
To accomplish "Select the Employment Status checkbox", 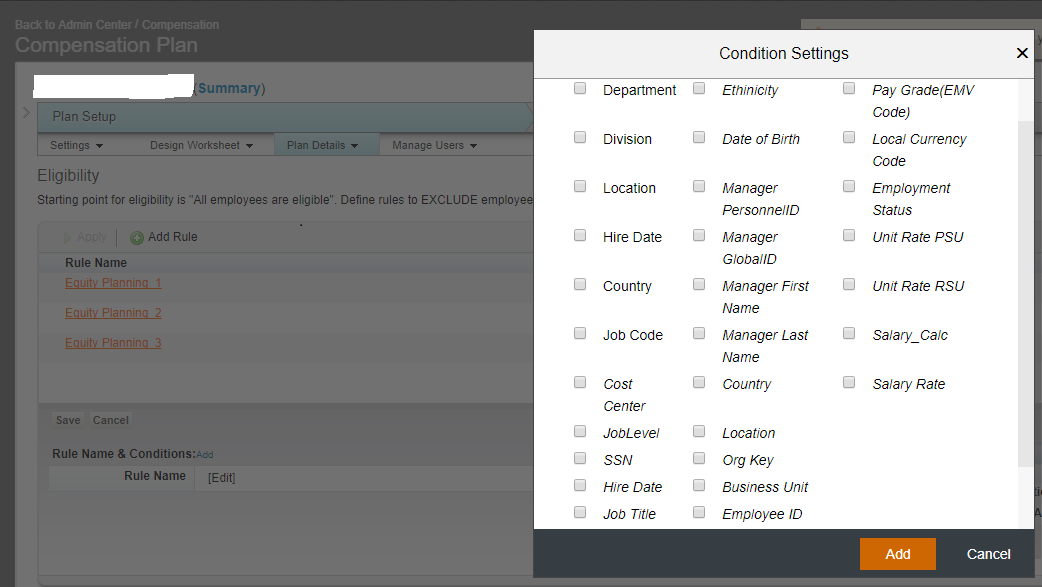I will [x=849, y=186].
